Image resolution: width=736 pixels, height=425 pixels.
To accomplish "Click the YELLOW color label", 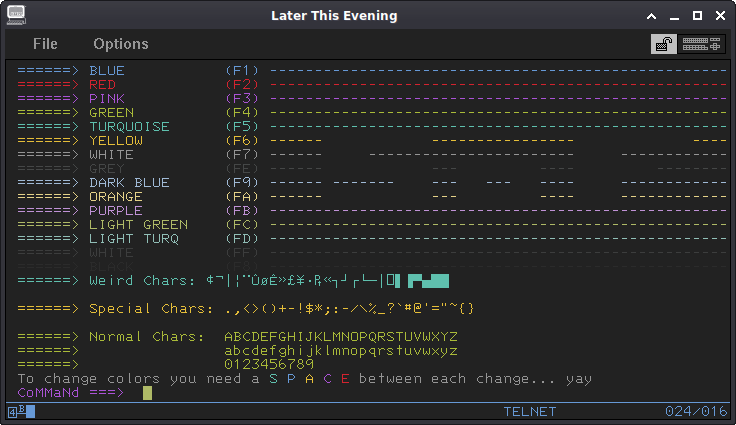I will tap(116, 141).
